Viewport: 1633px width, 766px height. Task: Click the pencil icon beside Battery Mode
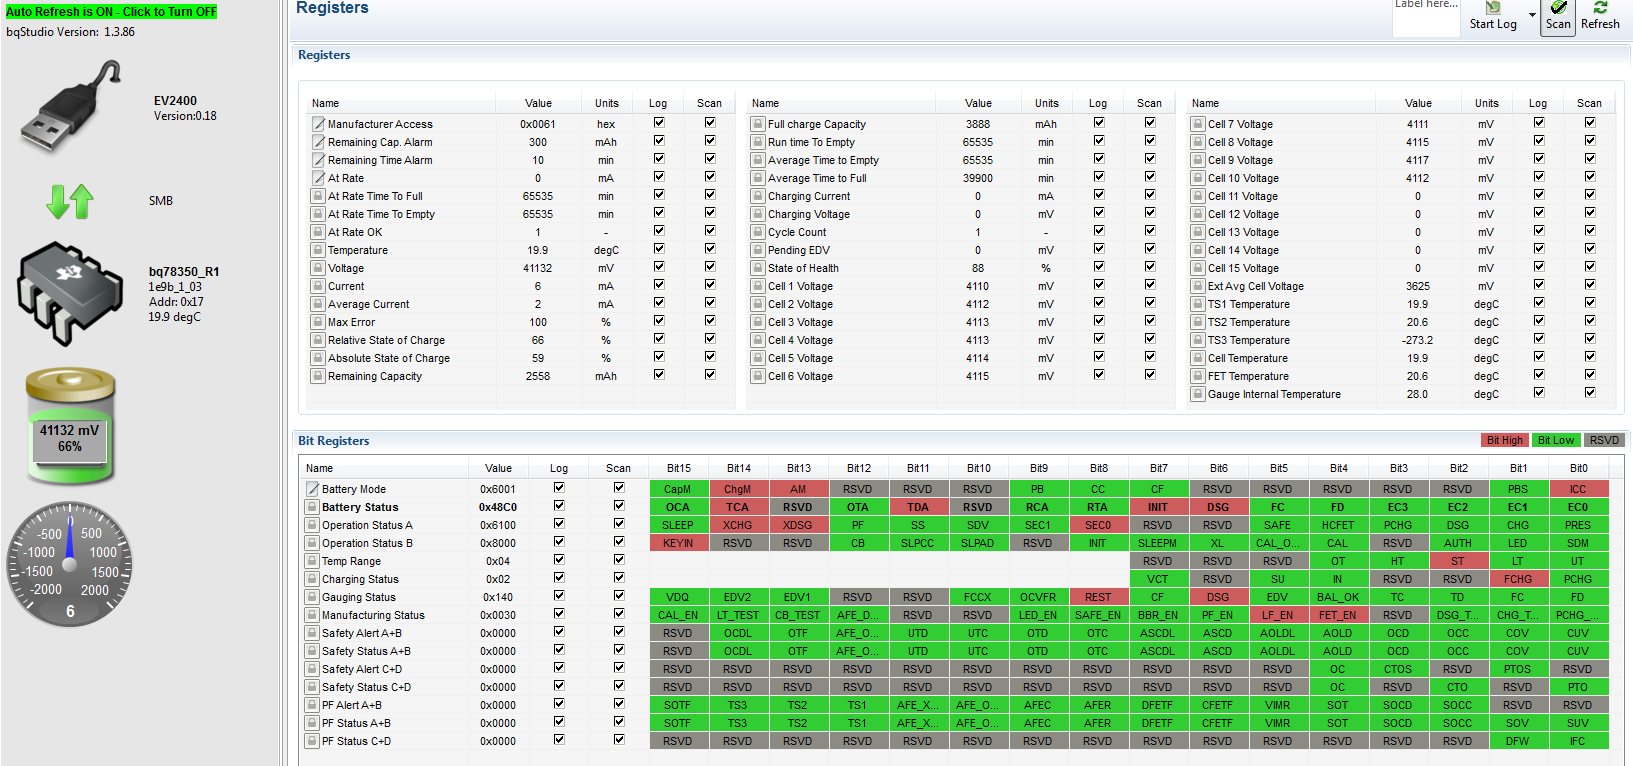pyautogui.click(x=312, y=489)
